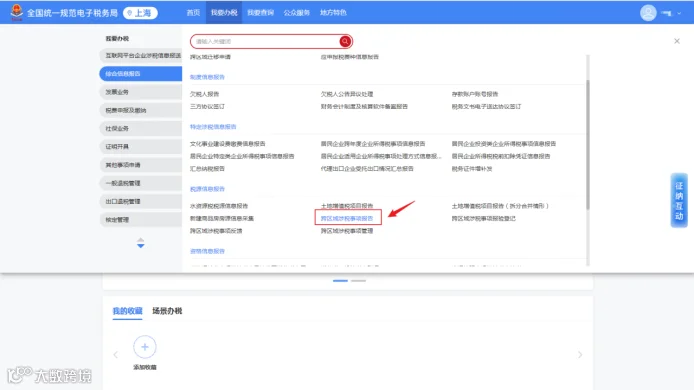Select 其他事项申请 sidebar item
694x390 pixels.
[x=141, y=165]
